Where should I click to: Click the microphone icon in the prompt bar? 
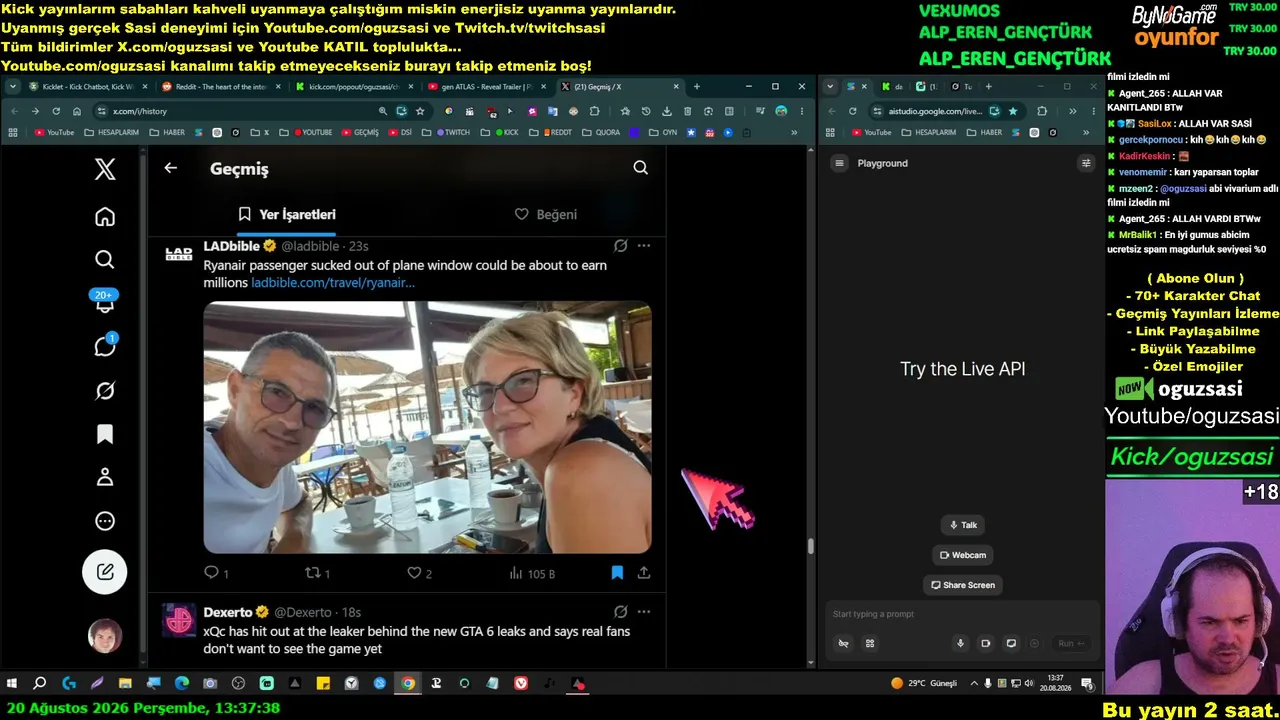960,643
